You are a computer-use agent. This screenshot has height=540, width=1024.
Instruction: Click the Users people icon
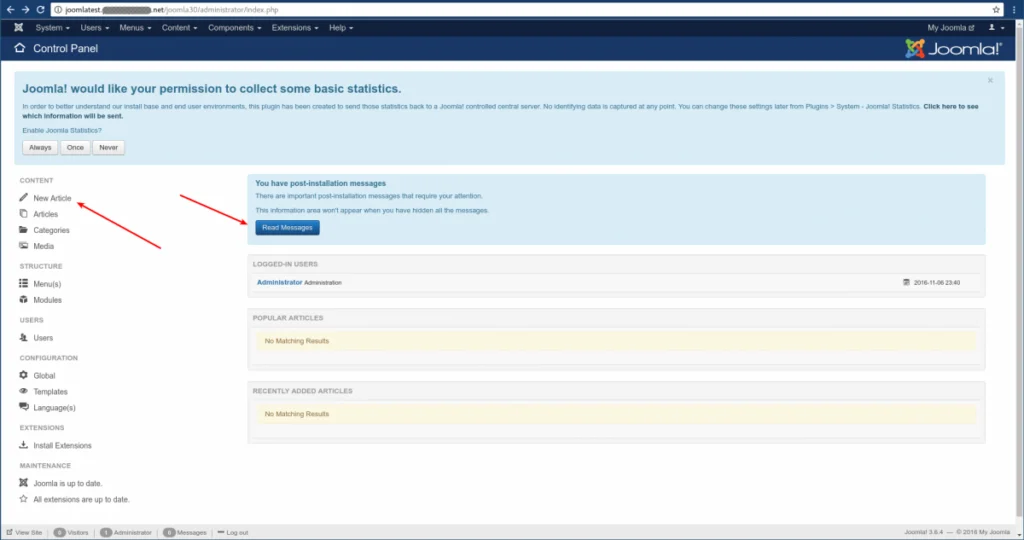coord(24,338)
